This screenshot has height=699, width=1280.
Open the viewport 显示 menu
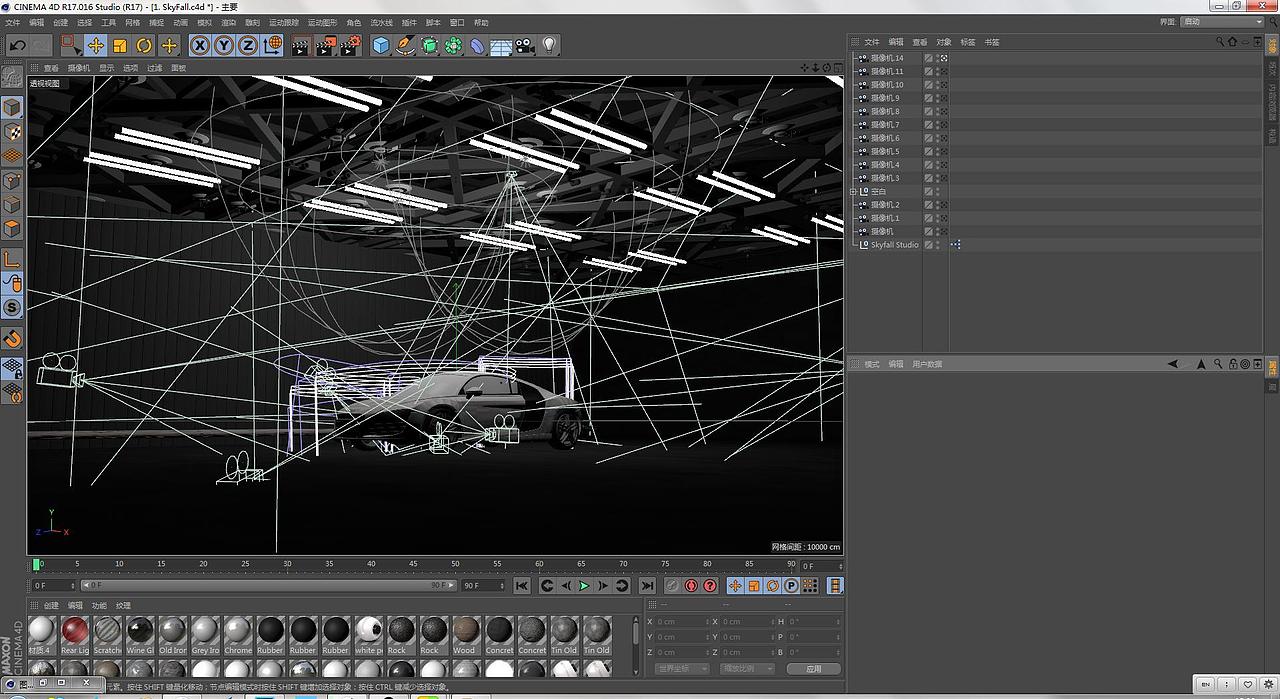[x=106, y=68]
